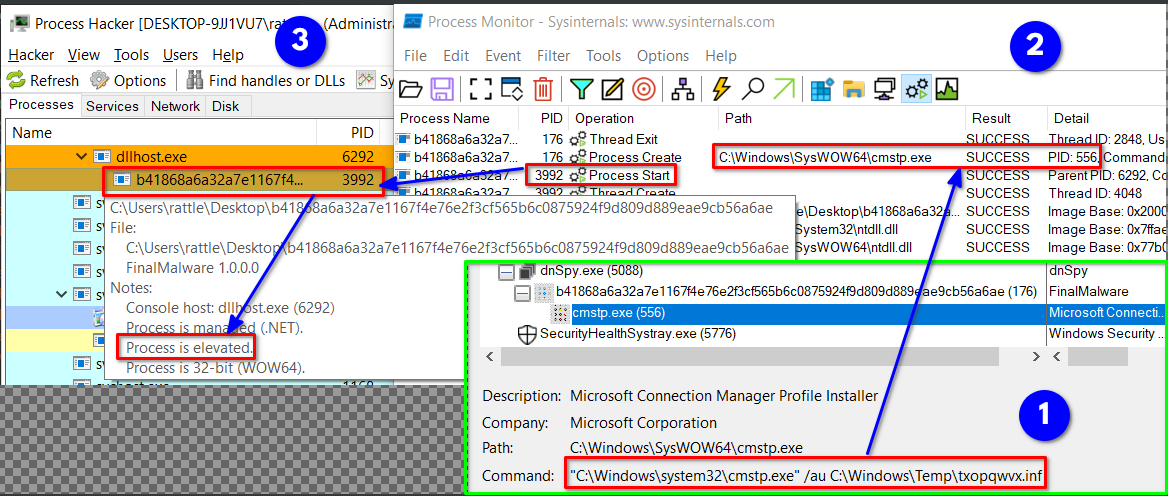Collapse the b41868a6a32a7e... (176) tree node
Image resolution: width=1168 pixels, height=496 pixels.
[x=524, y=292]
